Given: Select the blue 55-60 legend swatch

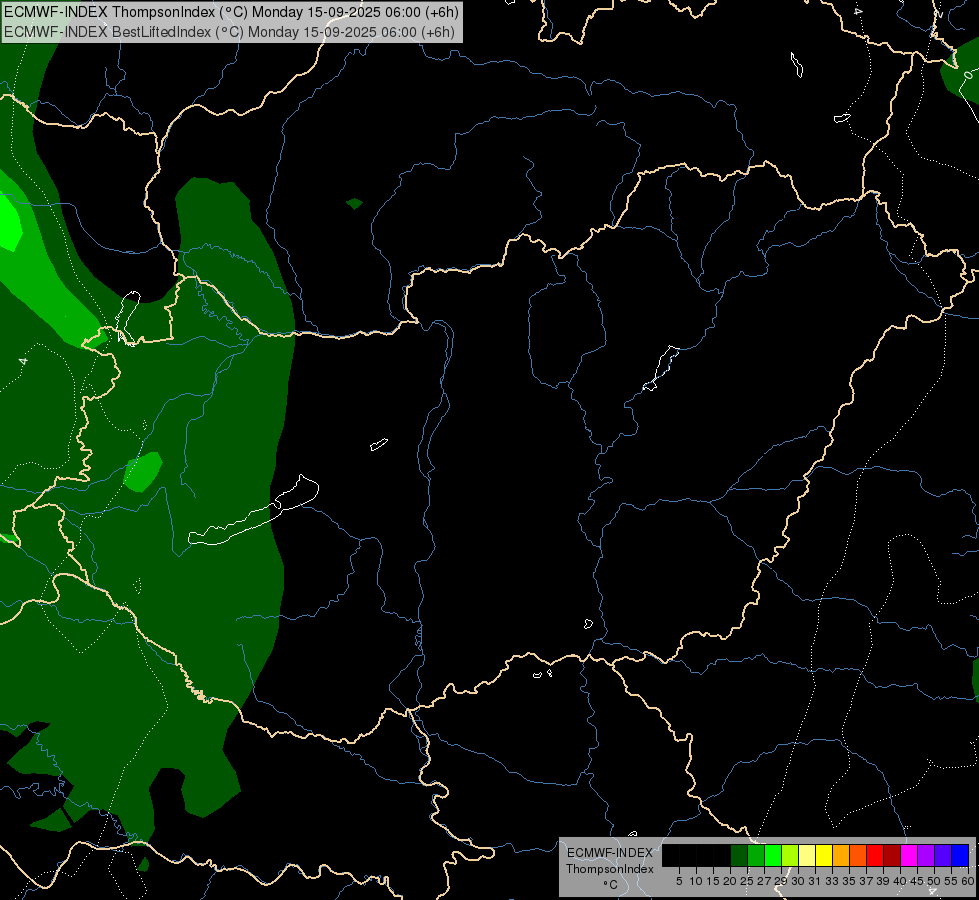Looking at the screenshot, I should [x=960, y=855].
